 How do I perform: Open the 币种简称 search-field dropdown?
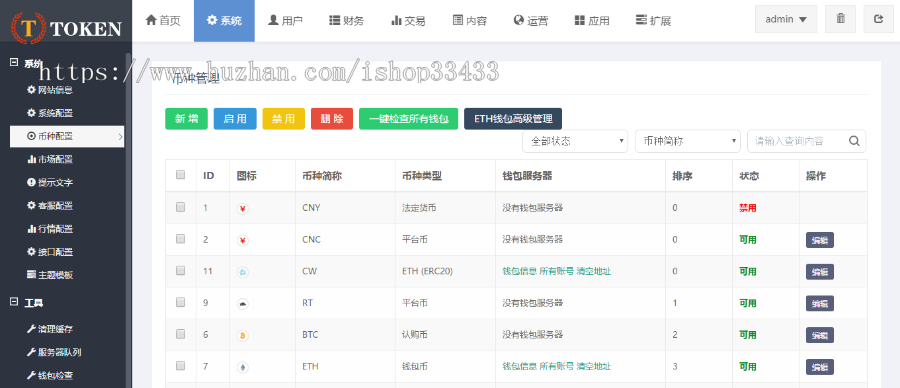[x=688, y=141]
